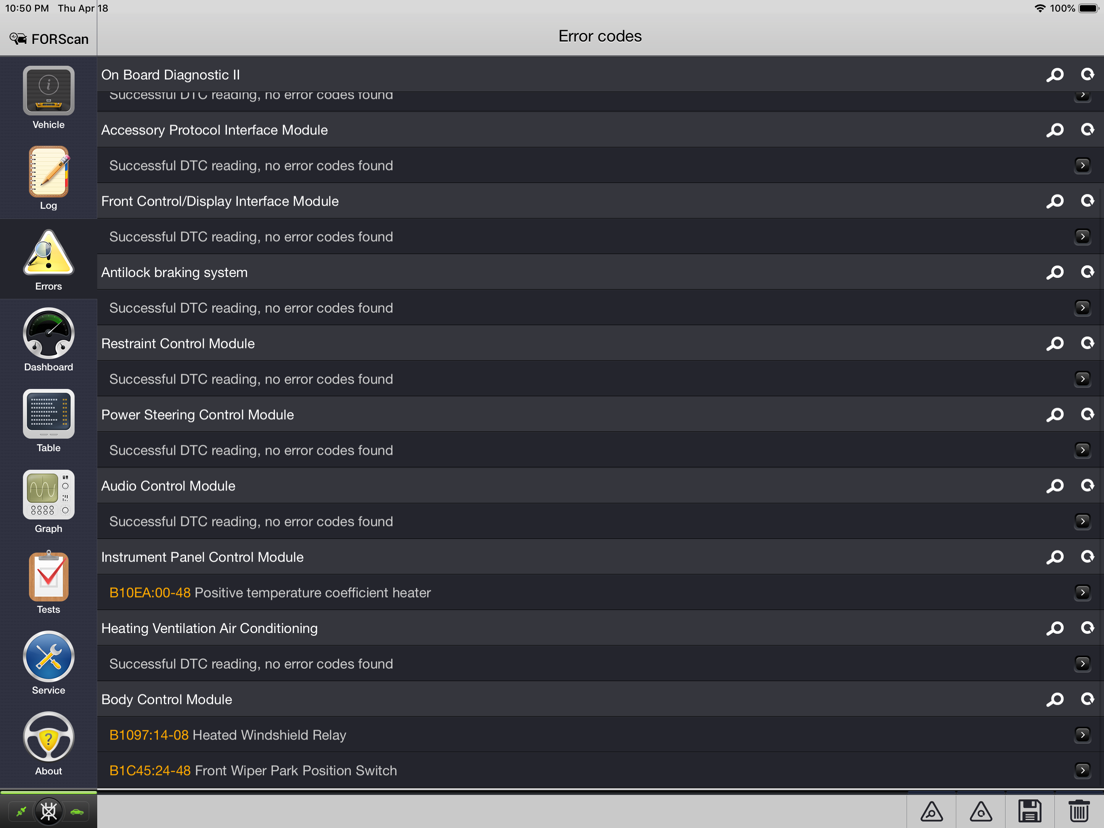Search Power Steering Control Module
Image resolution: width=1104 pixels, height=828 pixels.
pyautogui.click(x=1055, y=415)
